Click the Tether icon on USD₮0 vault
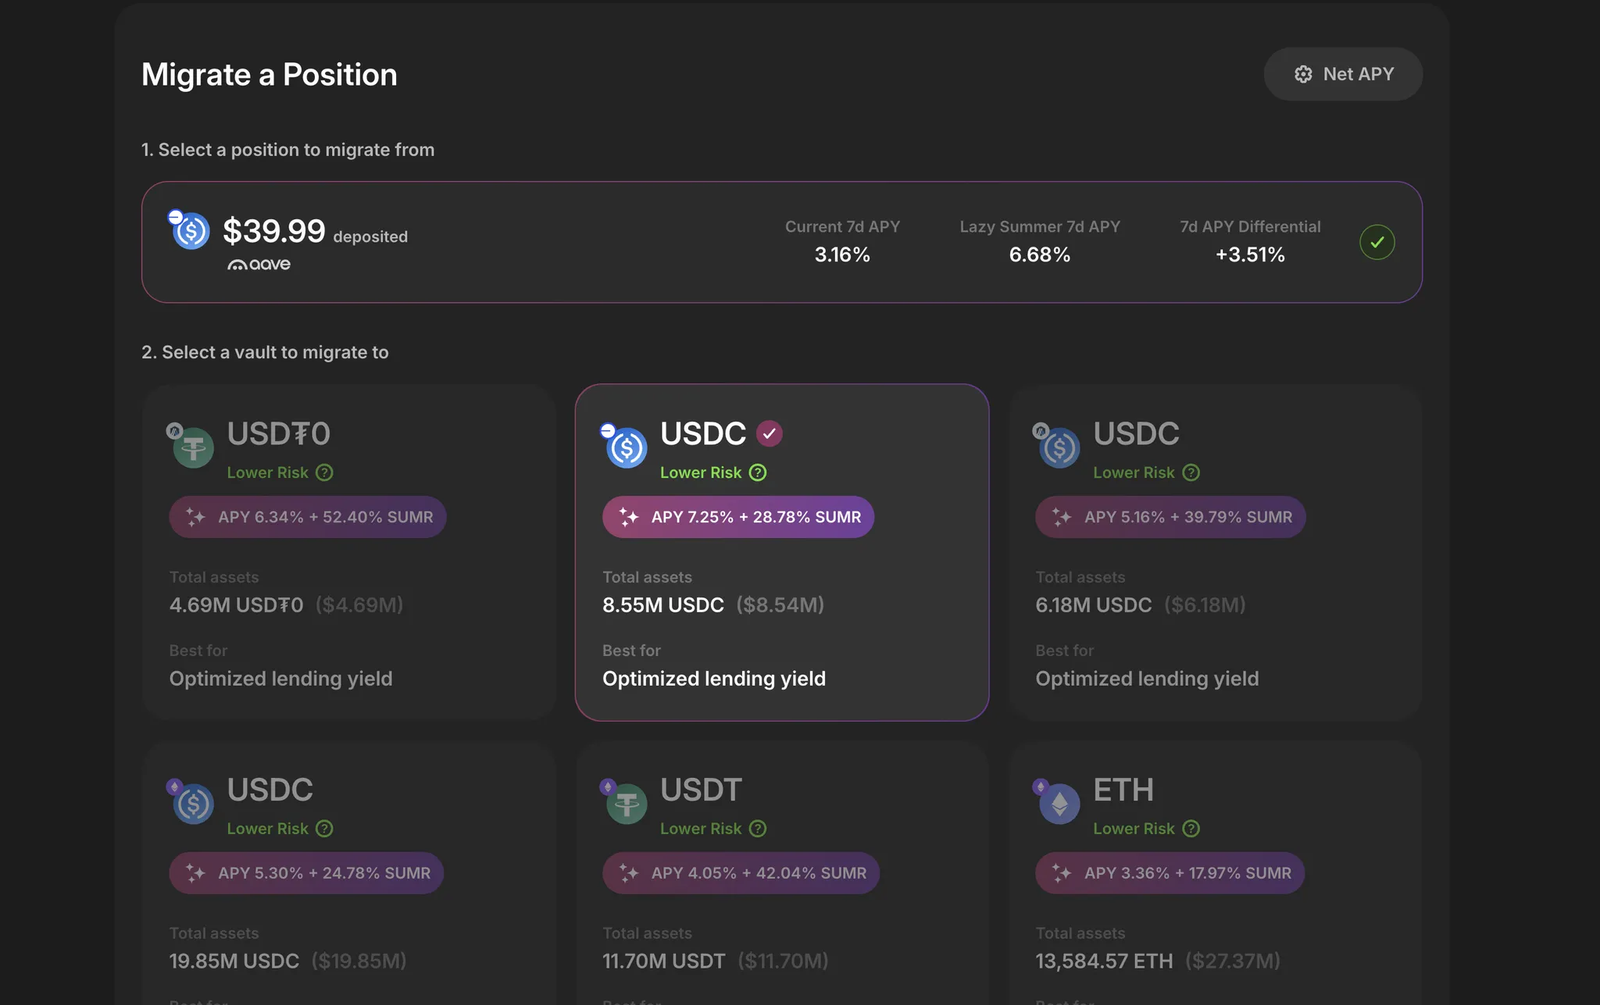 tap(193, 447)
